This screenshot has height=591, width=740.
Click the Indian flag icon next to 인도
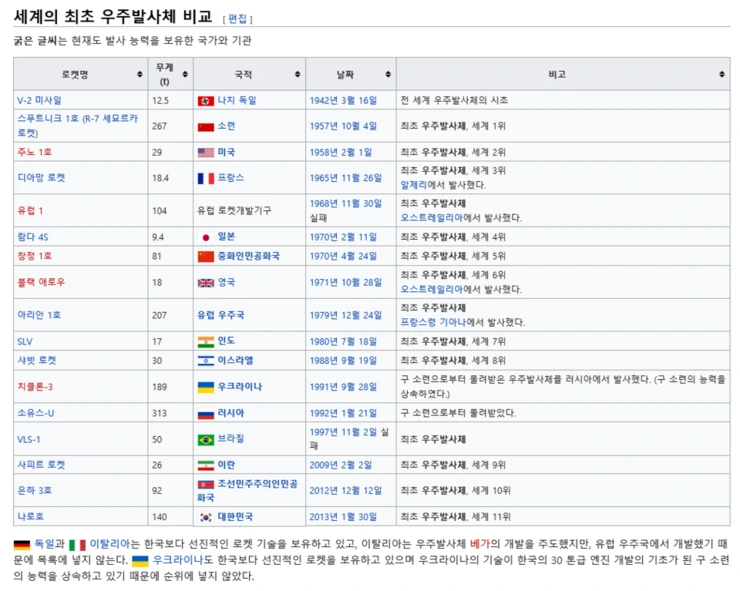206,341
